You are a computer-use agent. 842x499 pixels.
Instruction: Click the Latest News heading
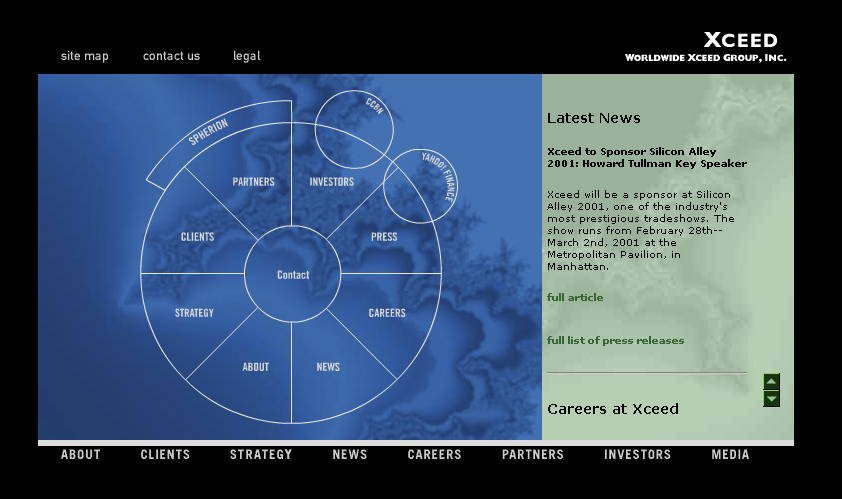click(x=593, y=118)
